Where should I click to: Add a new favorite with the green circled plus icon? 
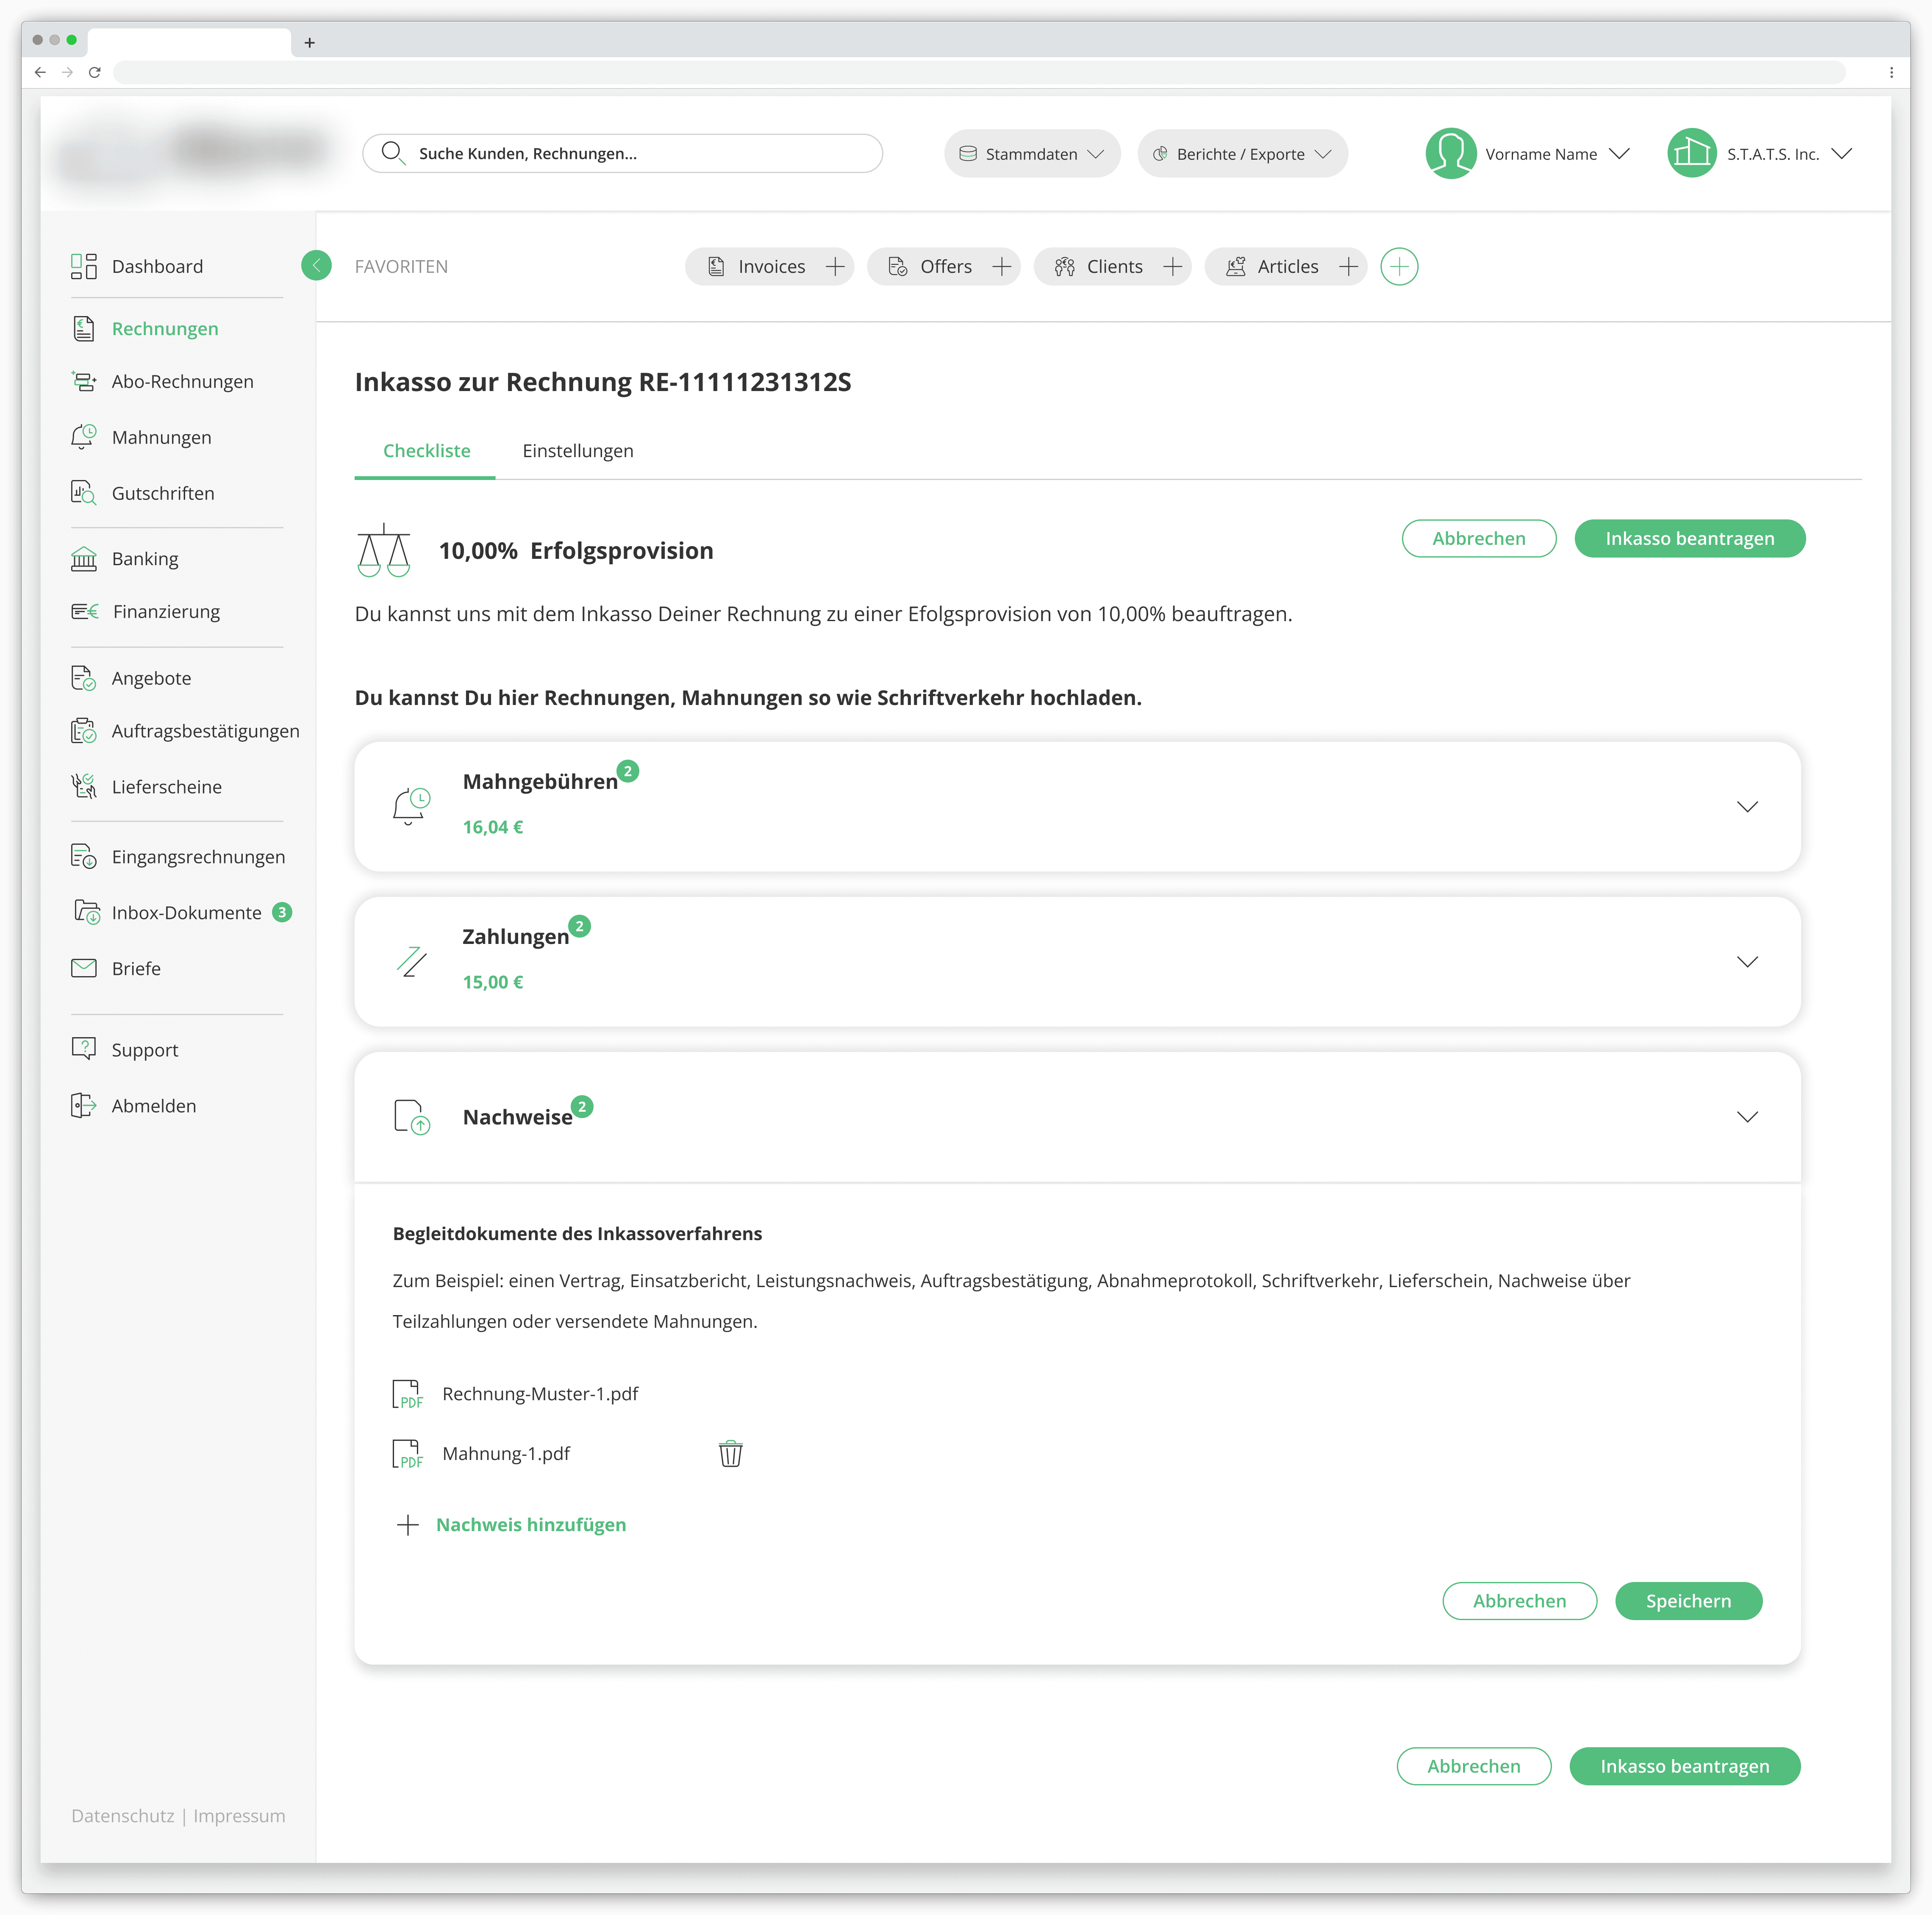coord(1398,266)
